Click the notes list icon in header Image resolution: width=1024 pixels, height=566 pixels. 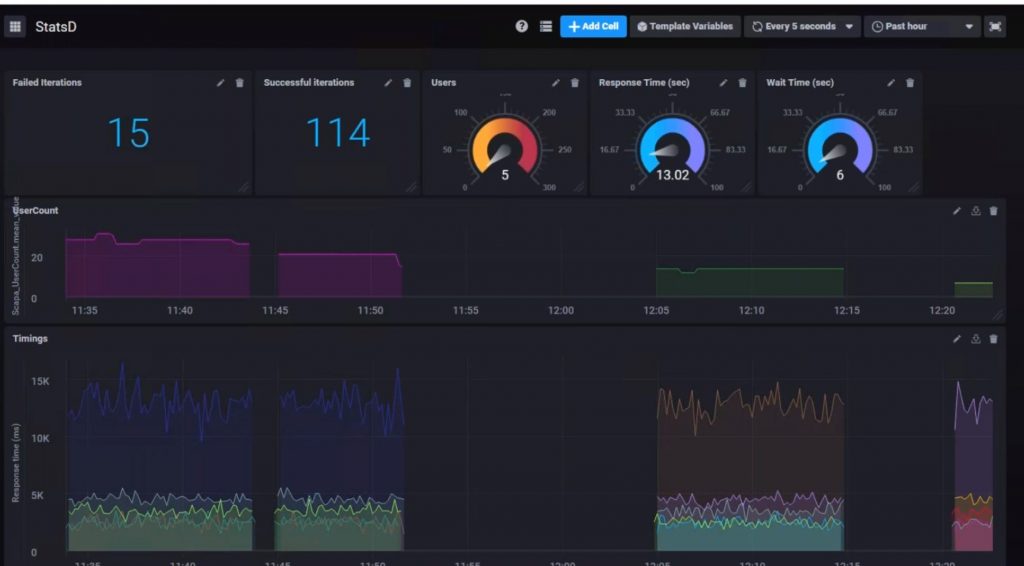click(546, 26)
